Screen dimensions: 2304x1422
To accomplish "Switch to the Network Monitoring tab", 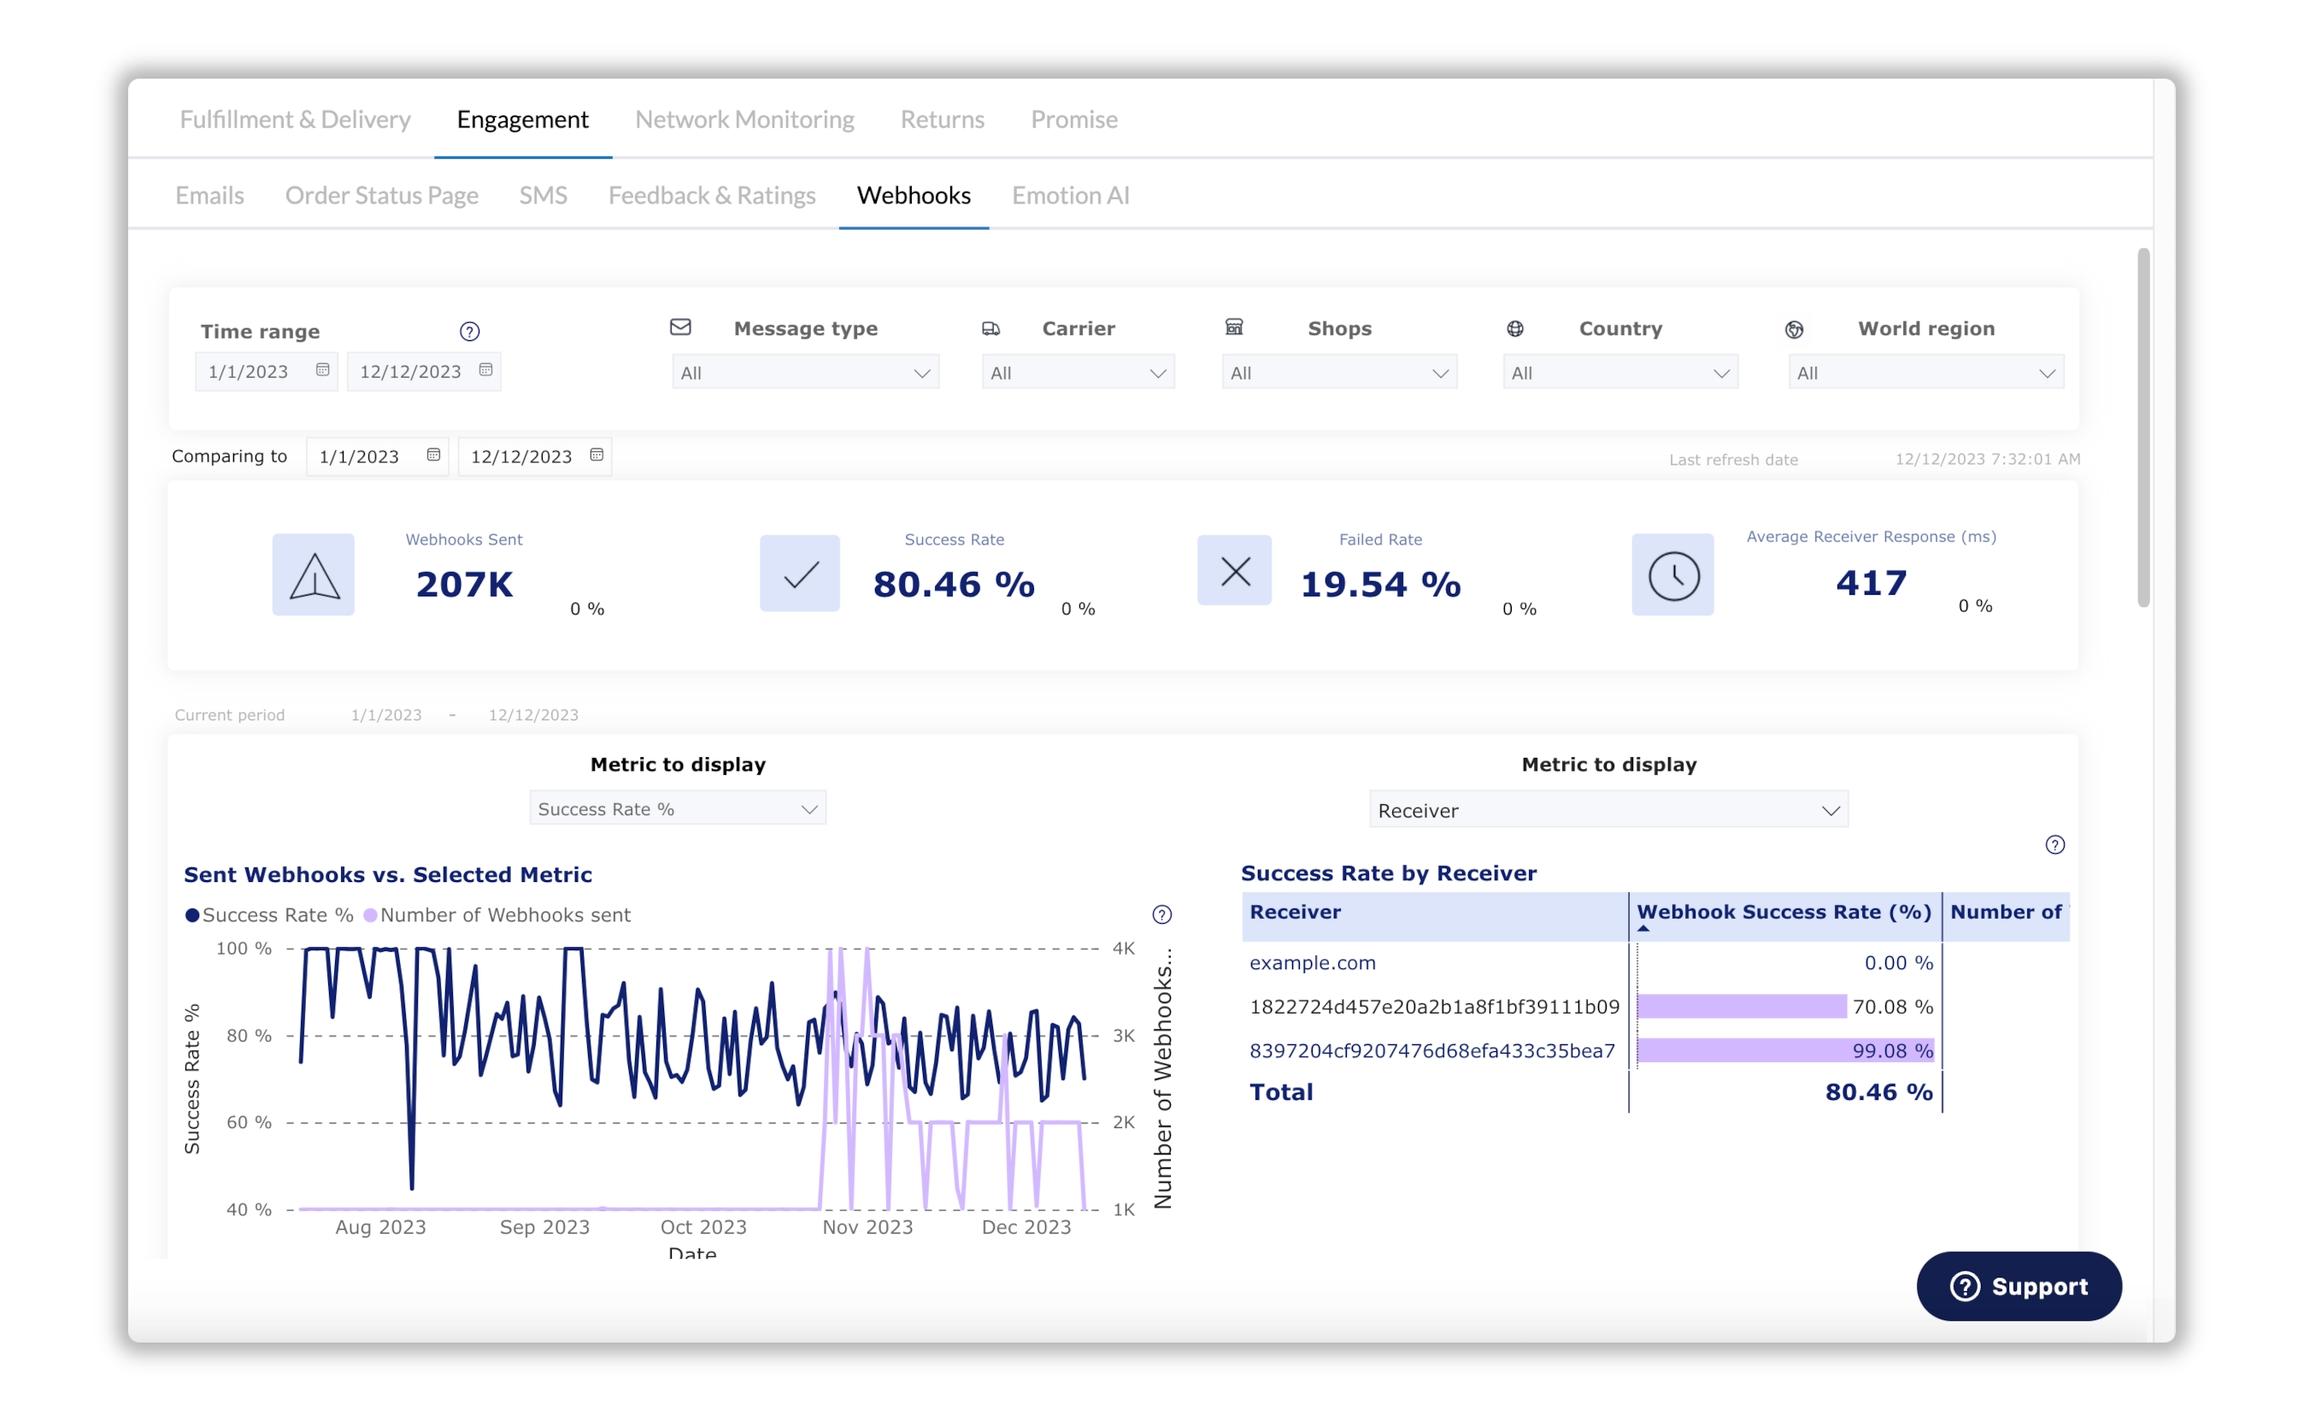I will [744, 119].
